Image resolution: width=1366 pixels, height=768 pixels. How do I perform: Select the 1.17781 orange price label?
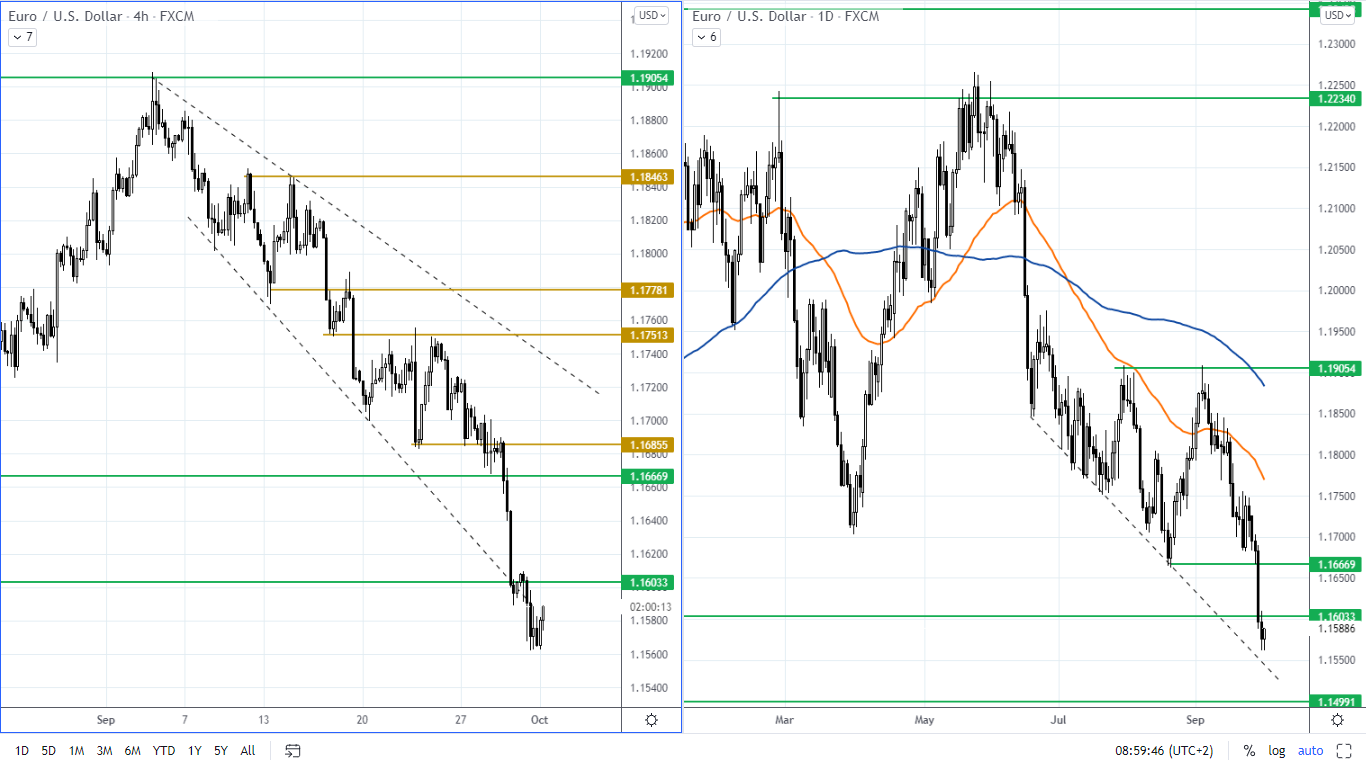(x=650, y=290)
